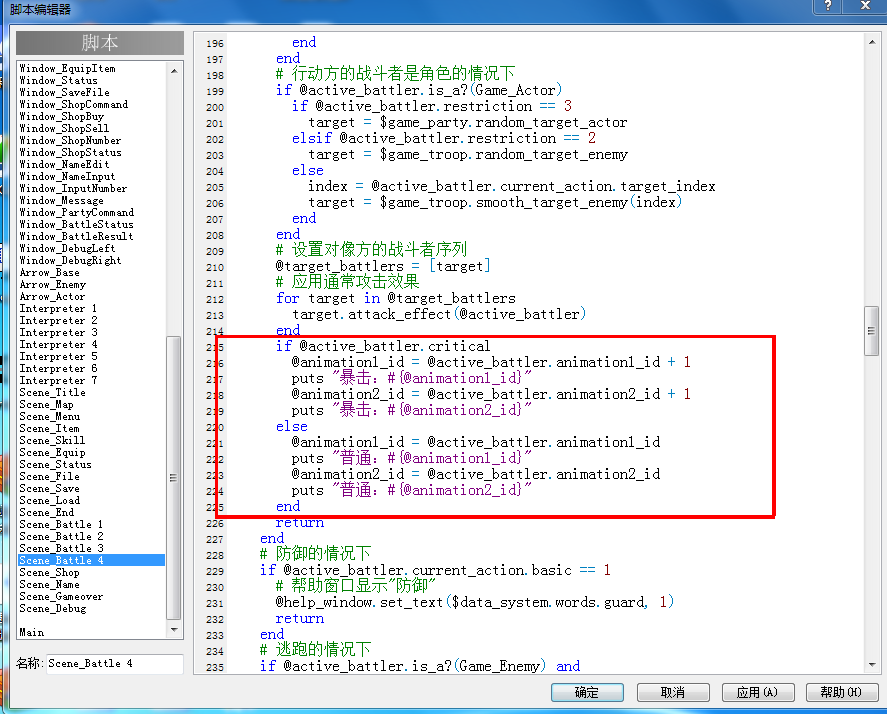The width and height of the screenshot is (887, 714).
Task: Select Window_SaveFile script
Action: (x=64, y=92)
